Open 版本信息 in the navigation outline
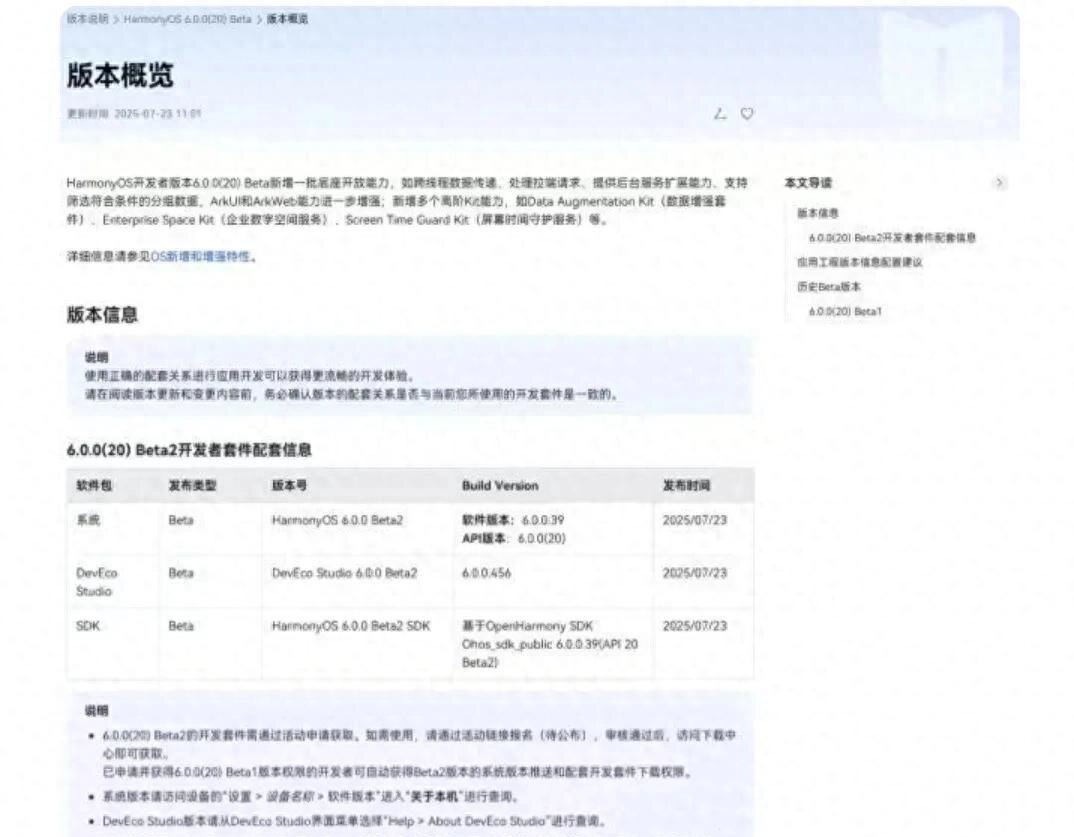The width and height of the screenshot is (1074, 837). pyautogui.click(x=815, y=212)
